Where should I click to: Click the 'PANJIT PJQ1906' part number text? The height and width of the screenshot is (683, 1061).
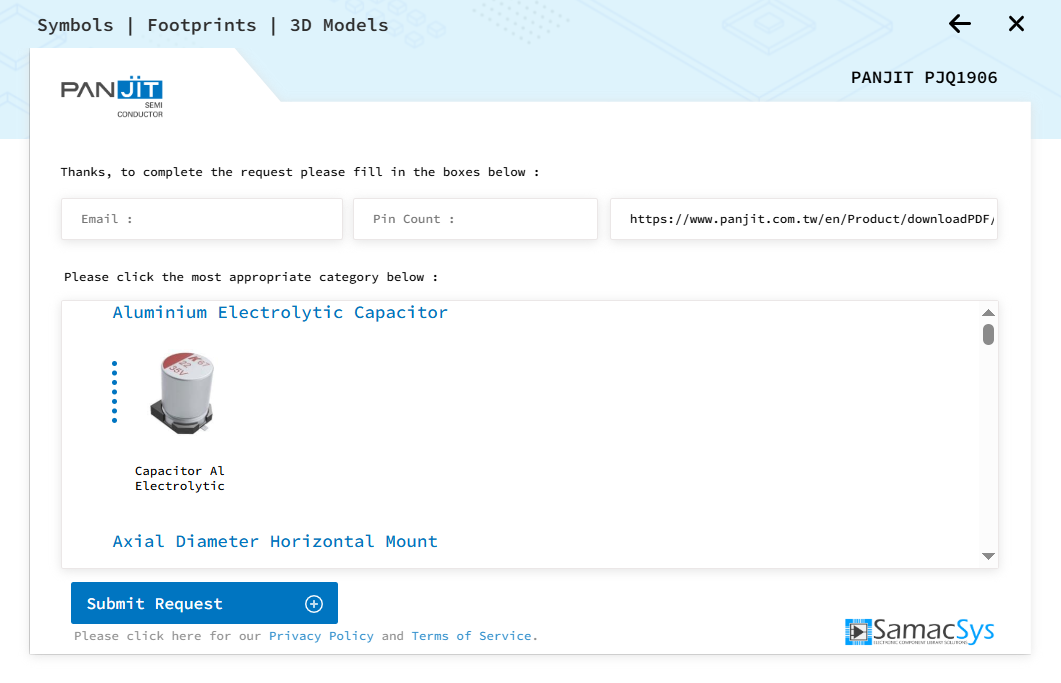click(x=924, y=77)
